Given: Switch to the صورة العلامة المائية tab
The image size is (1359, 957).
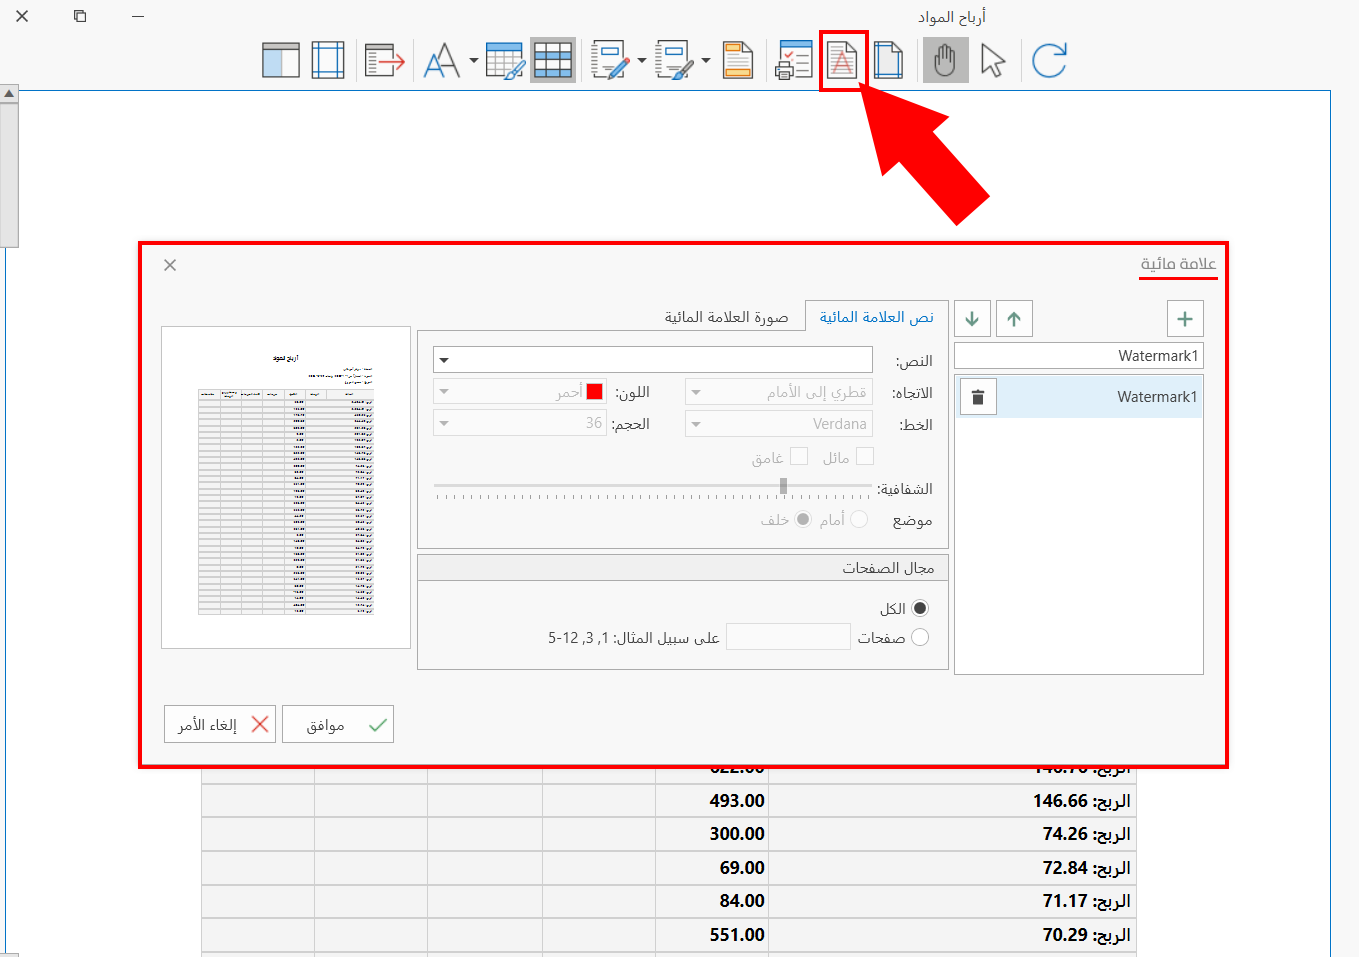Looking at the screenshot, I should click(727, 317).
